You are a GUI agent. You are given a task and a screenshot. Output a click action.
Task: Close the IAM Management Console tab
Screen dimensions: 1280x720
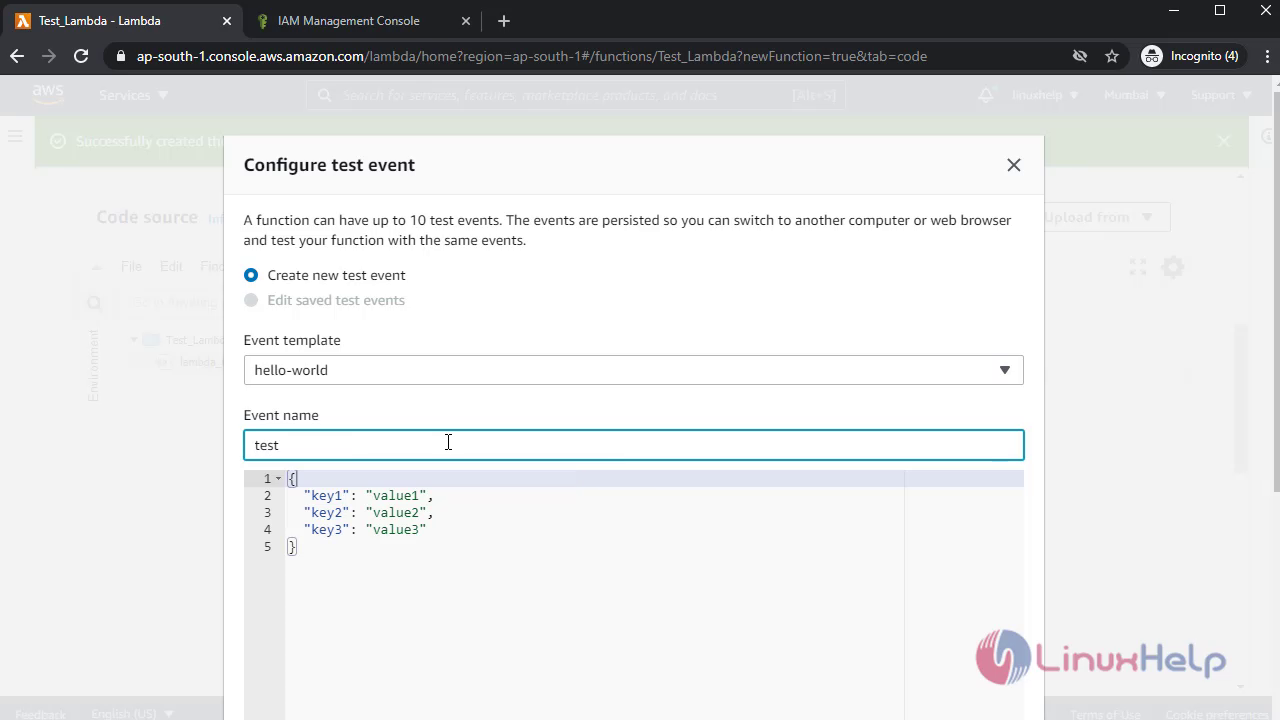pos(466,21)
